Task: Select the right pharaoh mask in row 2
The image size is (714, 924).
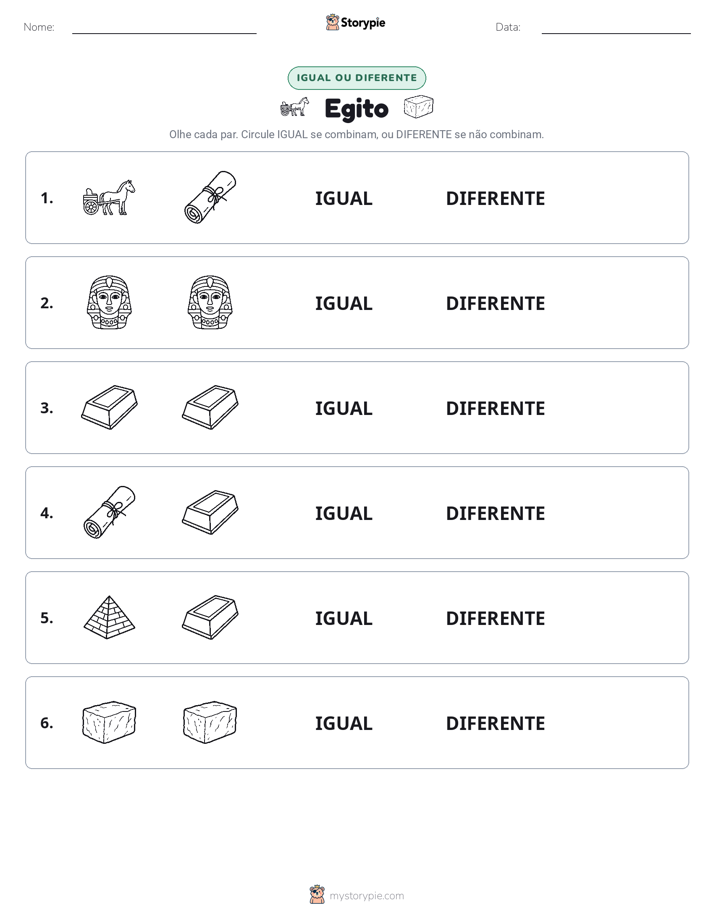Action: tap(210, 302)
